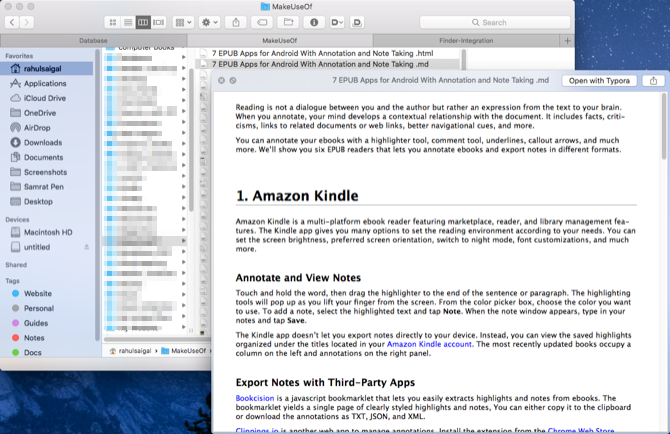Switch to the Finder-Integration tab
The height and width of the screenshot is (434, 670).
tap(466, 41)
